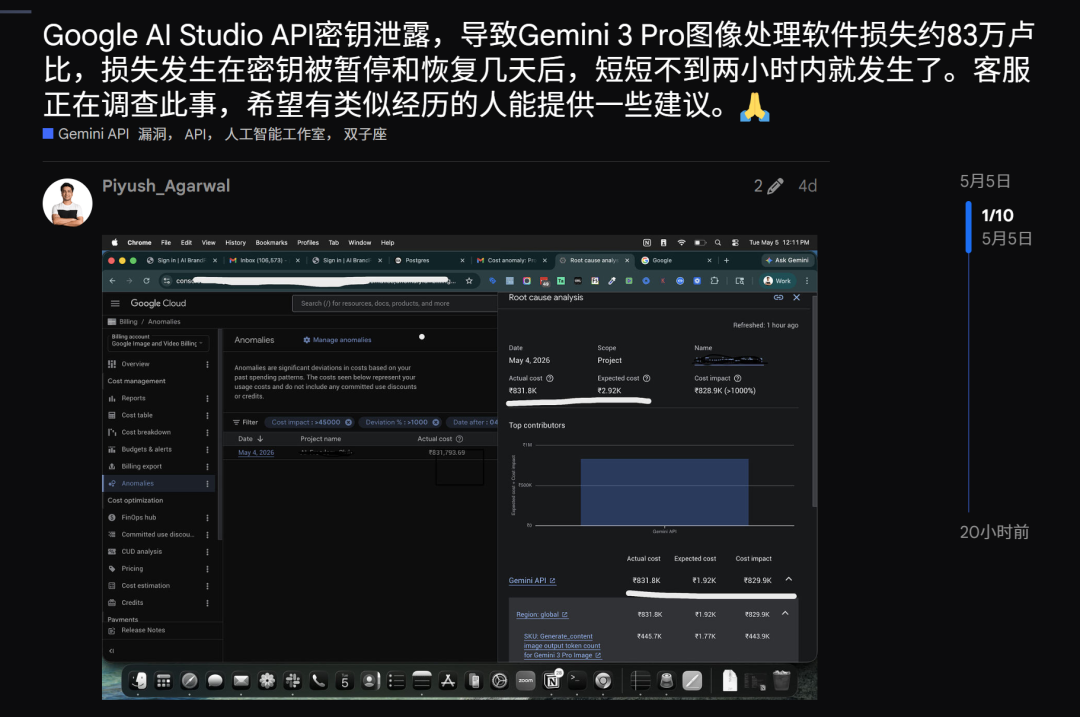Close the Root cause analysis panel

click(x=796, y=298)
